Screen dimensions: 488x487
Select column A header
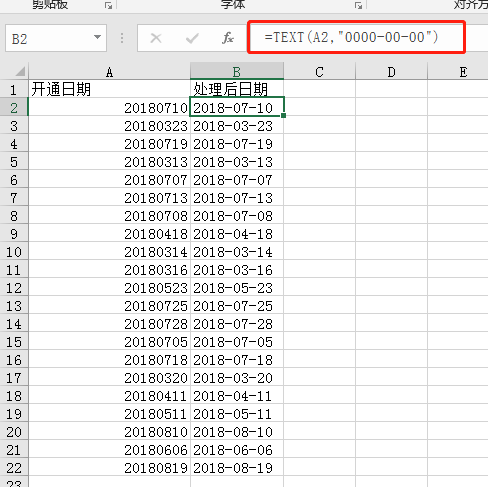[x=109, y=71]
